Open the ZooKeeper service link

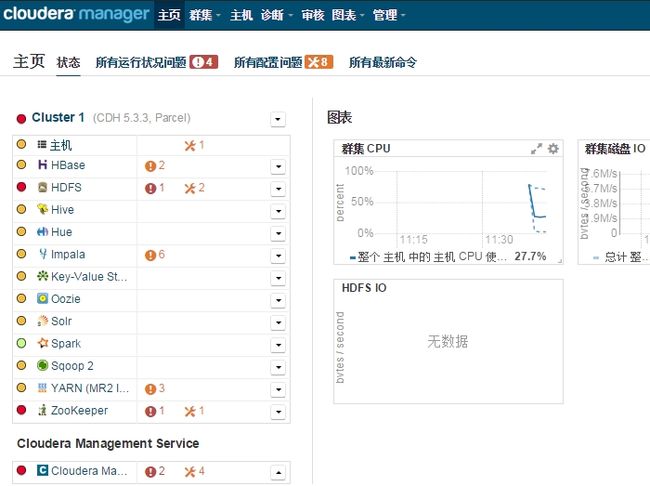[x=79, y=411]
